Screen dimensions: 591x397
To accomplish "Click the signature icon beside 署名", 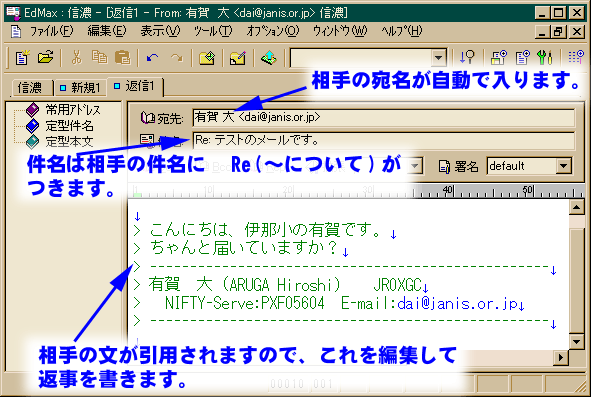I will pyautogui.click(x=445, y=166).
